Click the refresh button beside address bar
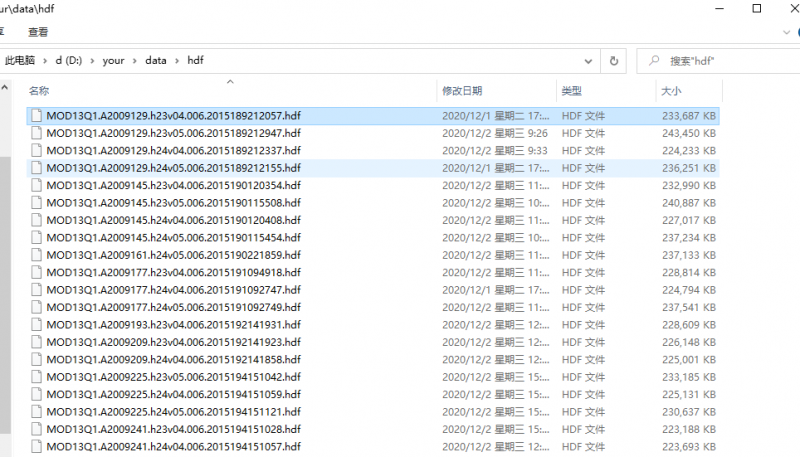The width and height of the screenshot is (800, 457). [614, 60]
